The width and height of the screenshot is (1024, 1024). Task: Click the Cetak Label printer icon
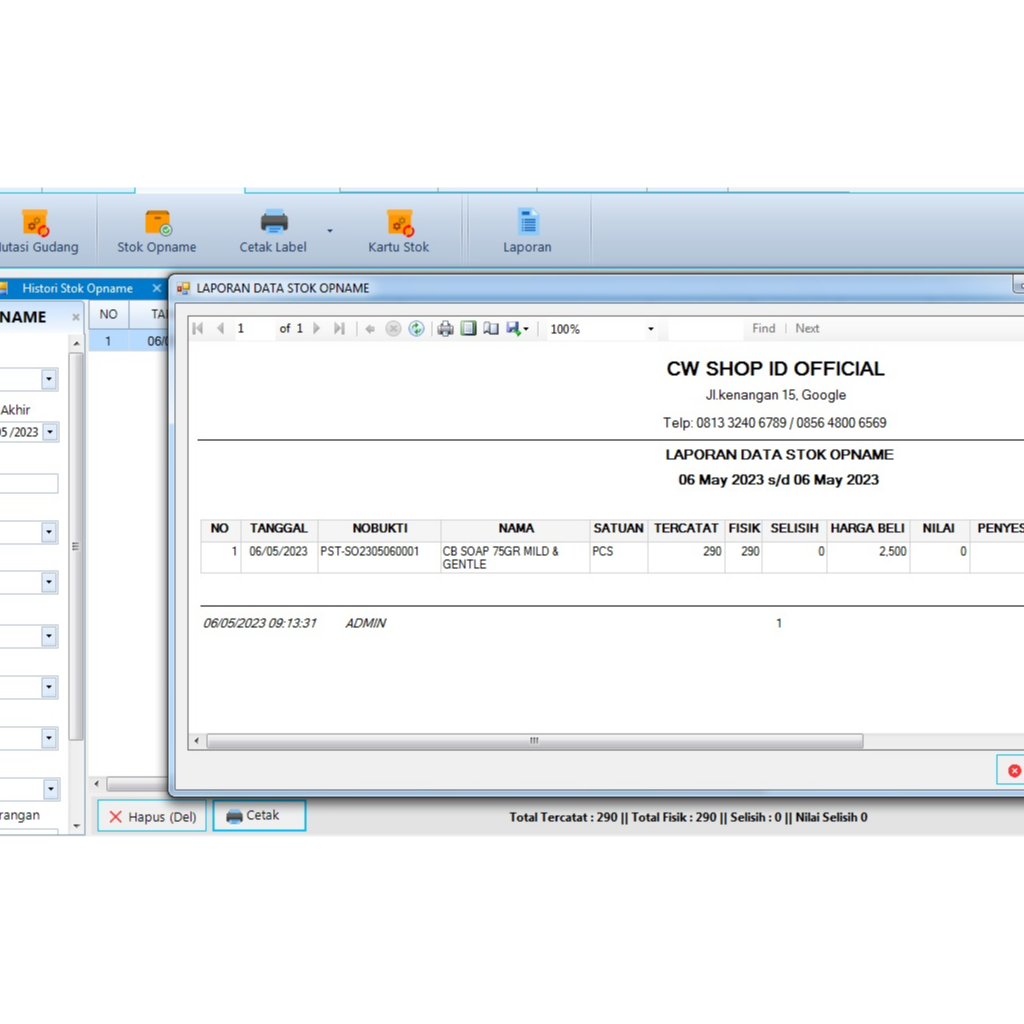point(273,222)
